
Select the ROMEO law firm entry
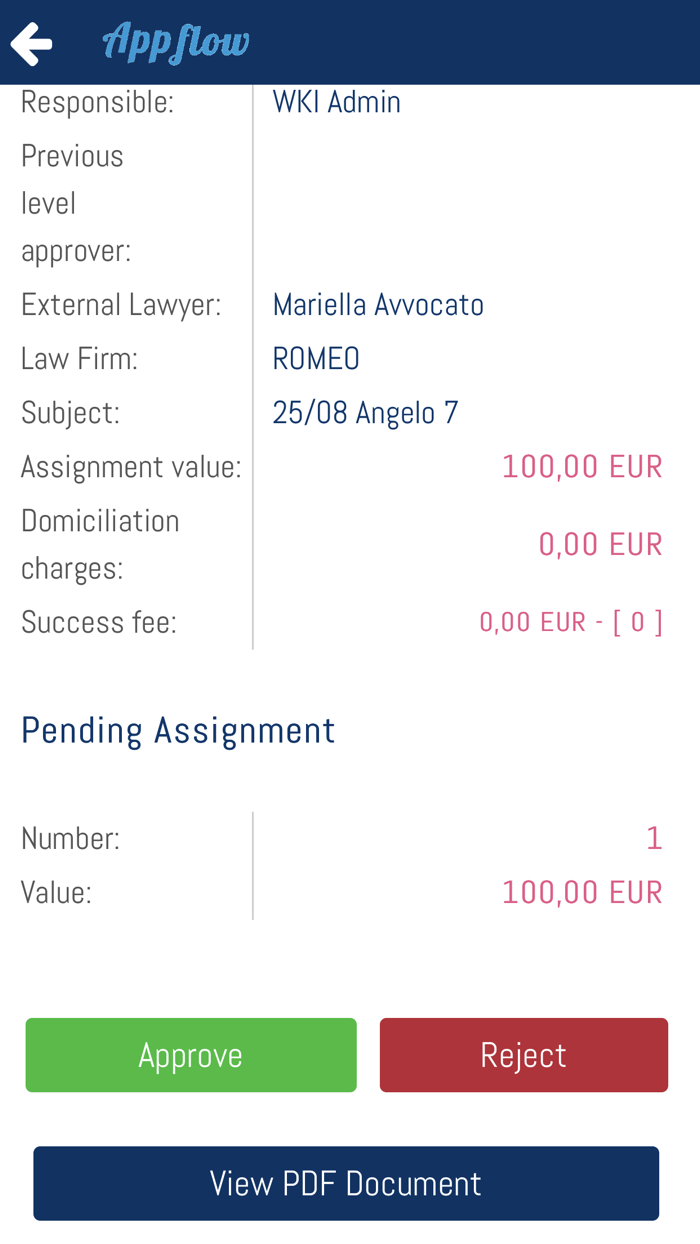pyautogui.click(x=316, y=357)
